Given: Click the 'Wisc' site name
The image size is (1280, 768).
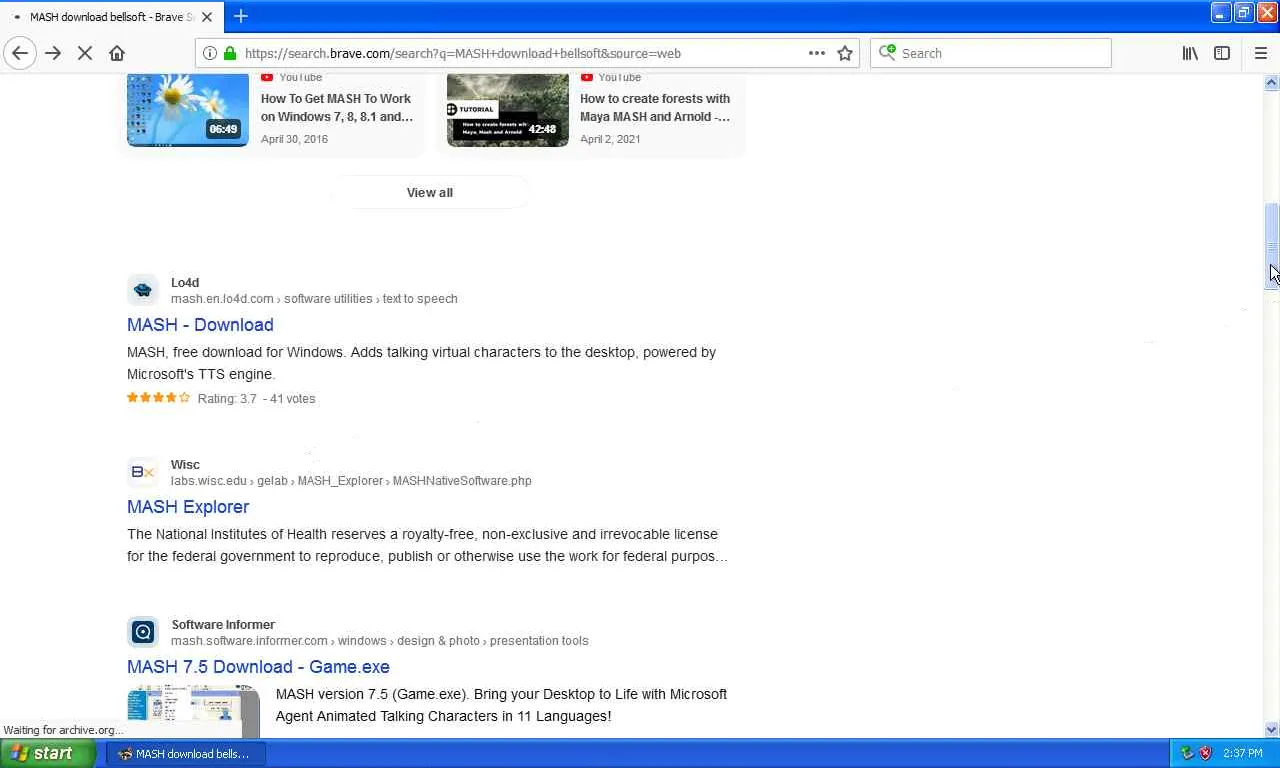Looking at the screenshot, I should [x=185, y=465].
